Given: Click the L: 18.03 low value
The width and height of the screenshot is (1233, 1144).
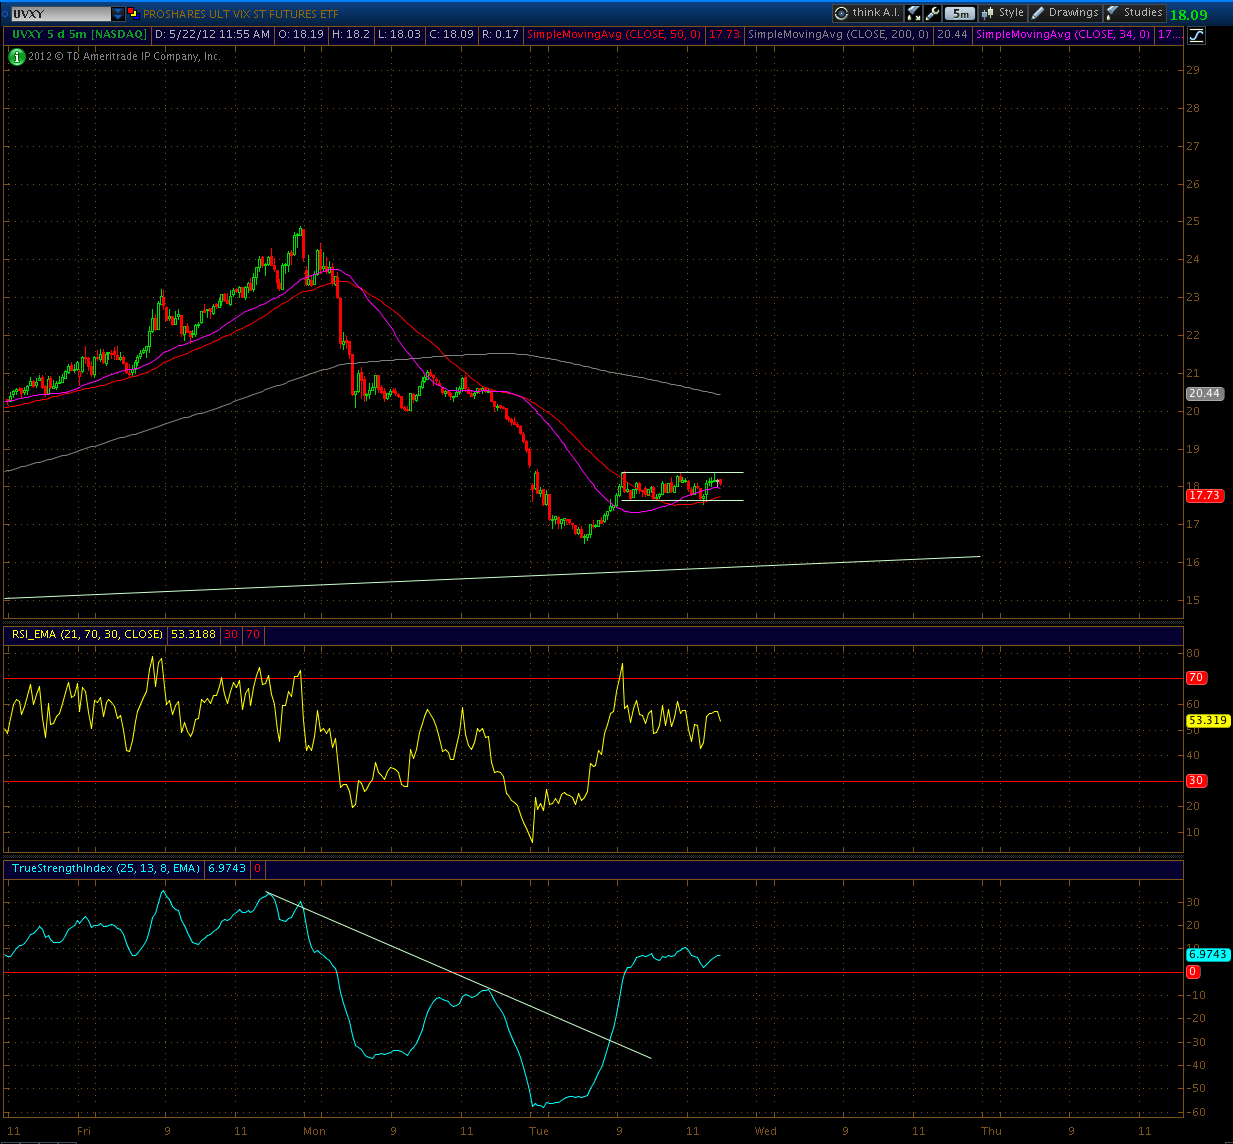Looking at the screenshot, I should (x=400, y=35).
